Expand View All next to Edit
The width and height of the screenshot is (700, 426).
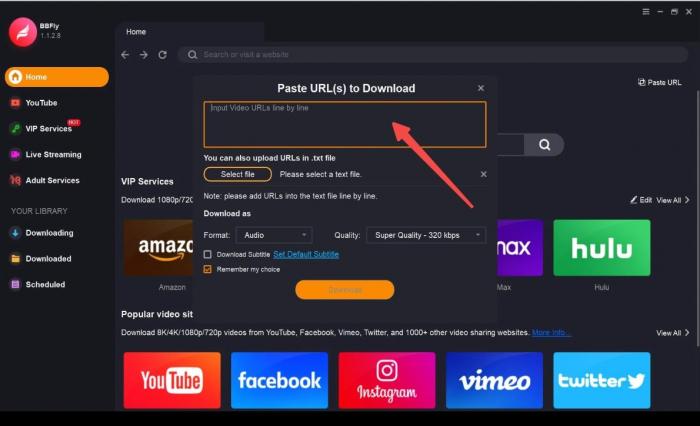coord(673,200)
